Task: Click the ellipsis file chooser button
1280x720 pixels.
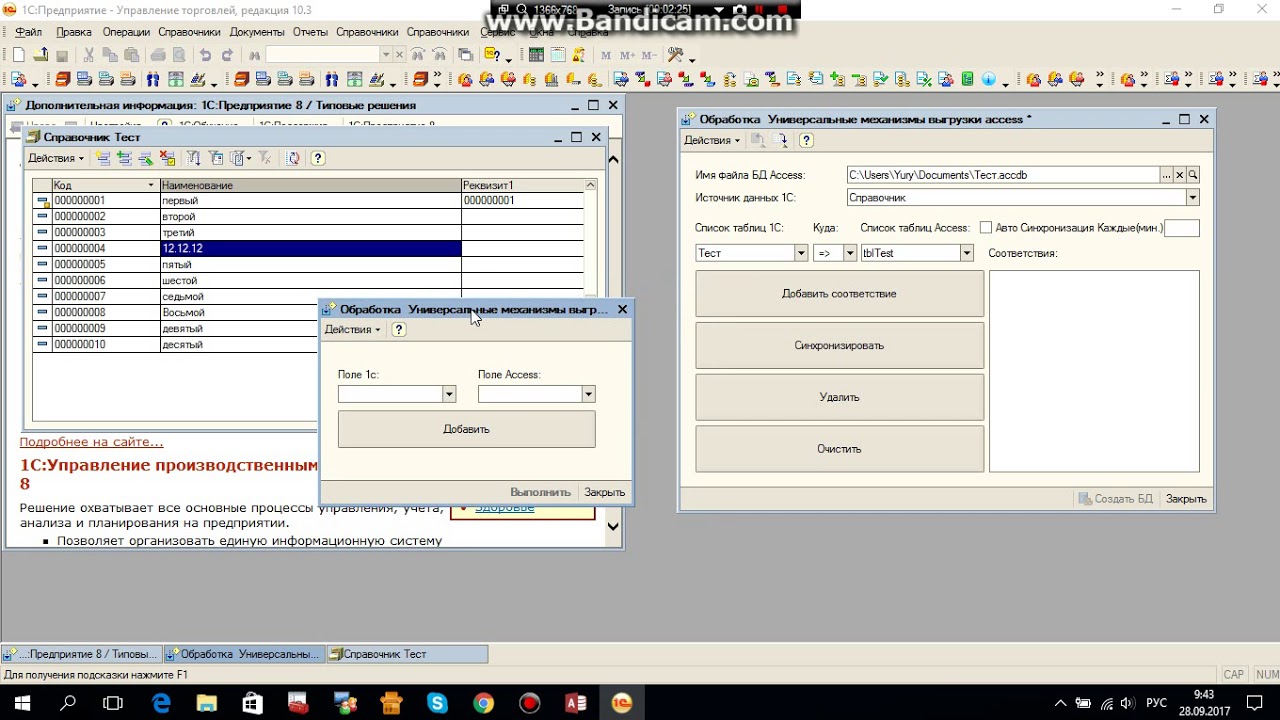Action: (x=1166, y=175)
